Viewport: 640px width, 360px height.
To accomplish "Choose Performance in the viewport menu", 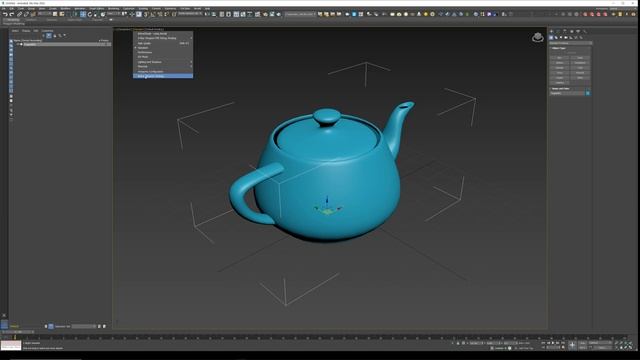I will 163,52.
